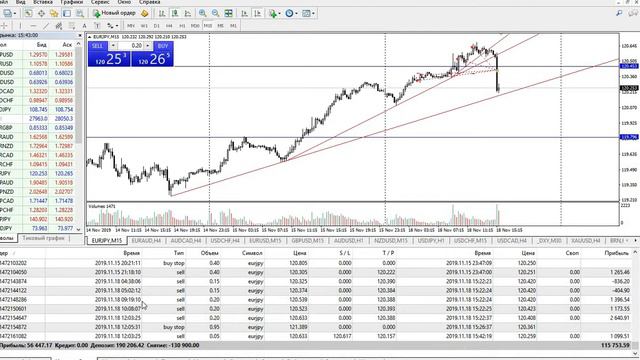The image size is (640, 360).
Task: Toggle the D1 timeframe button
Action: pyautogui.click(x=157, y=26)
